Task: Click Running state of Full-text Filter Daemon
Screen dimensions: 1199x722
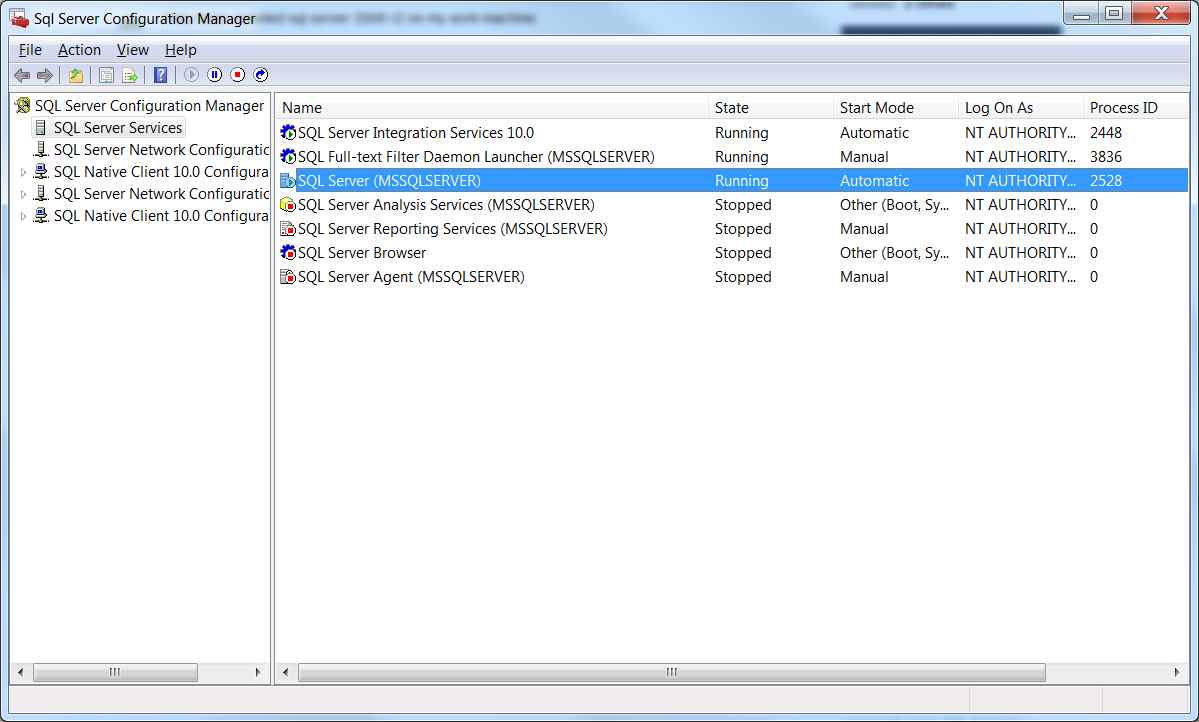Action: 742,157
